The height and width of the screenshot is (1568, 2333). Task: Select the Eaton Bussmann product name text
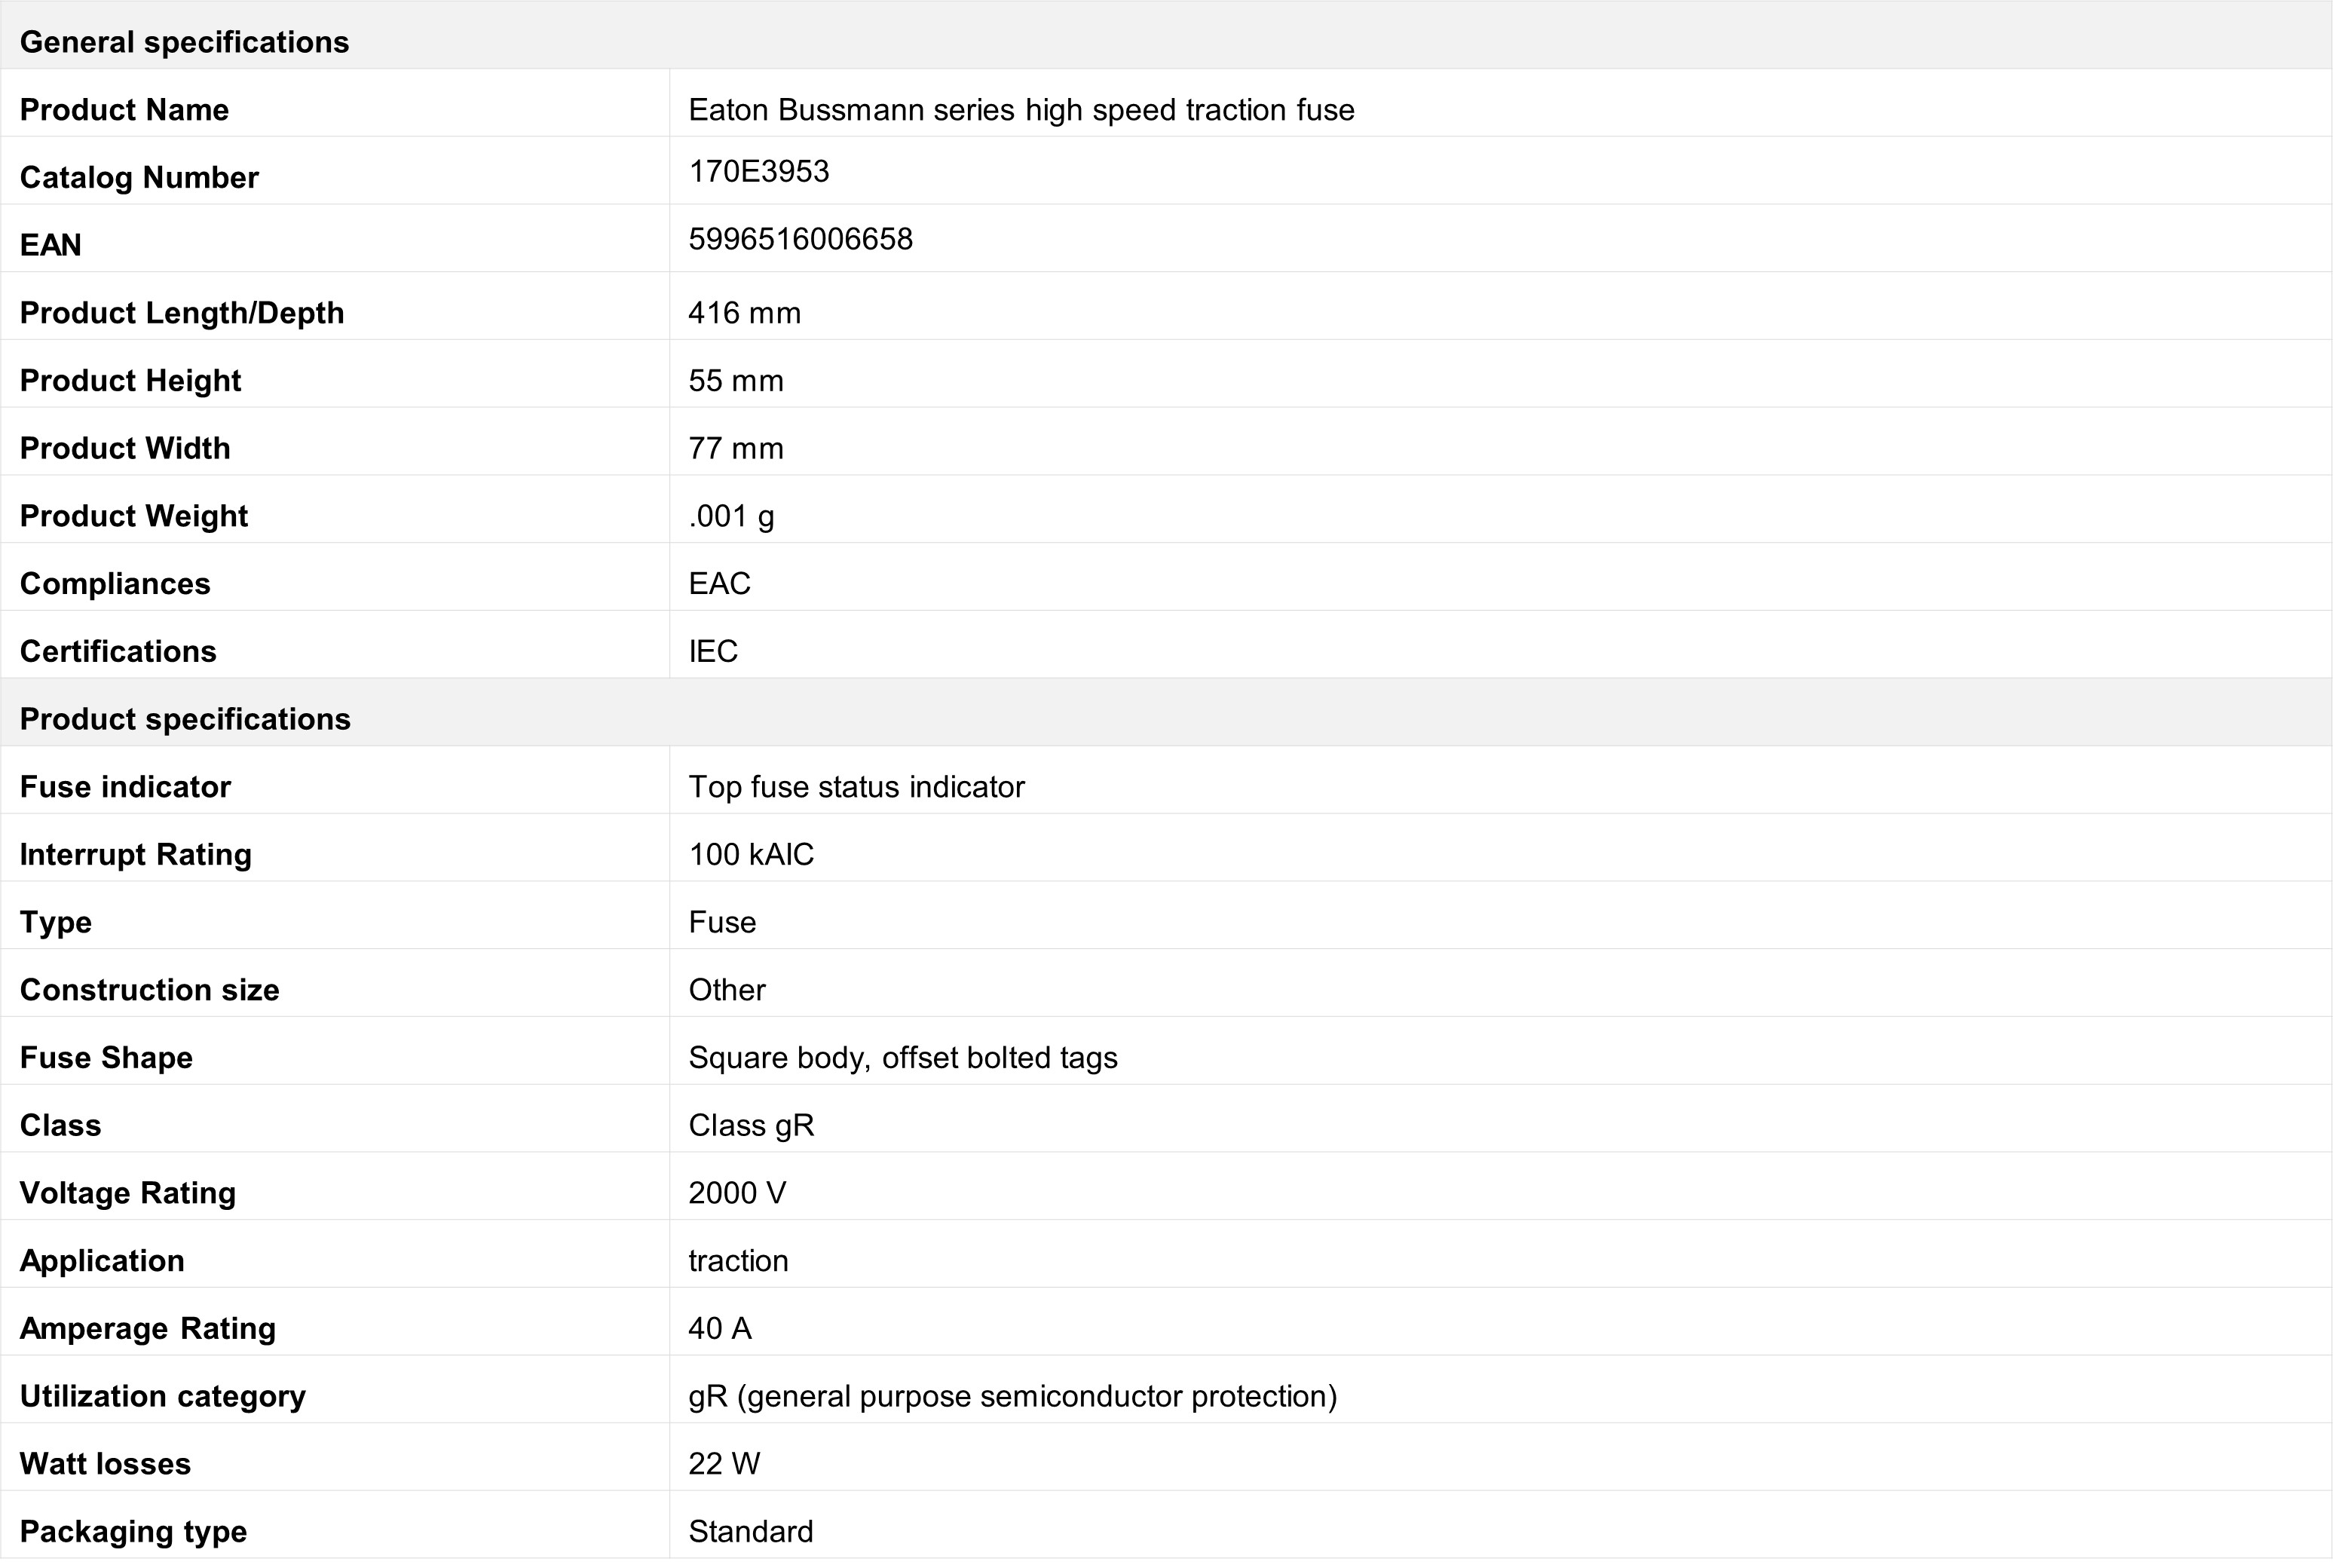click(1021, 110)
